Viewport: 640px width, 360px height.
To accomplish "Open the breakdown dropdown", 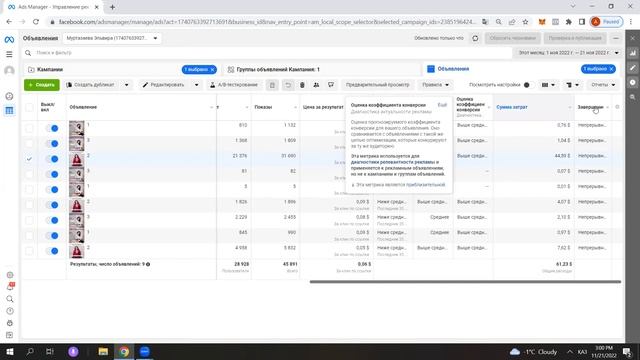I will pyautogui.click(x=572, y=85).
